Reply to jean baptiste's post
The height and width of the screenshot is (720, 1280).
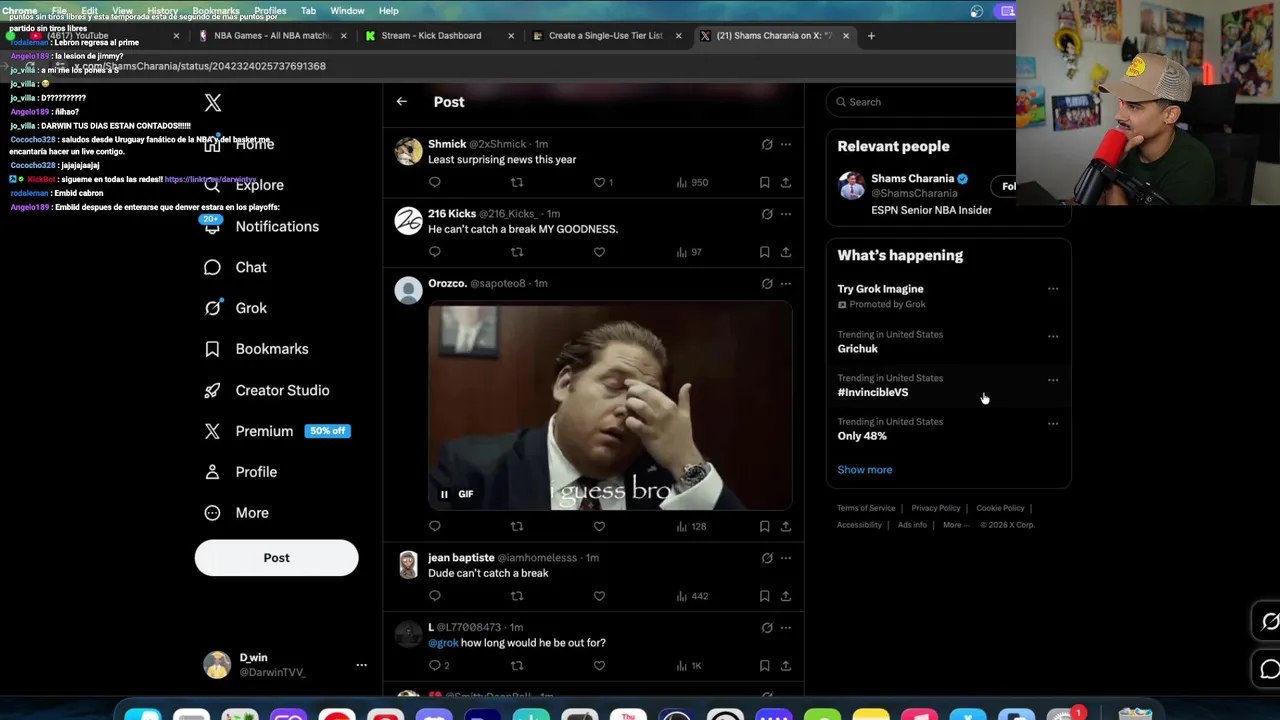pos(434,596)
